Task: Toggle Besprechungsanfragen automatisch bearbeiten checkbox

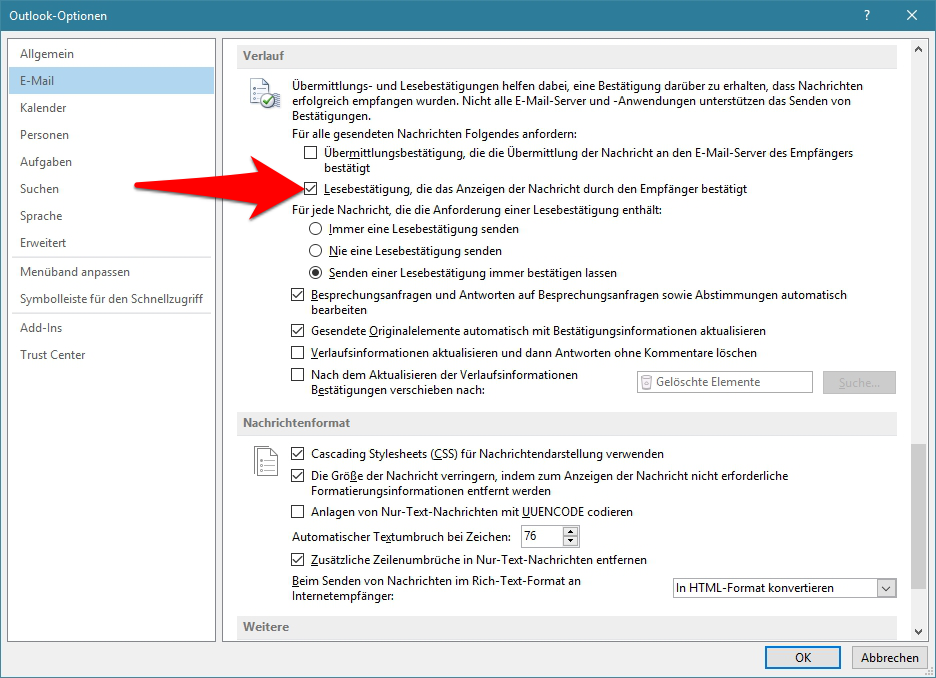Action: tap(297, 295)
